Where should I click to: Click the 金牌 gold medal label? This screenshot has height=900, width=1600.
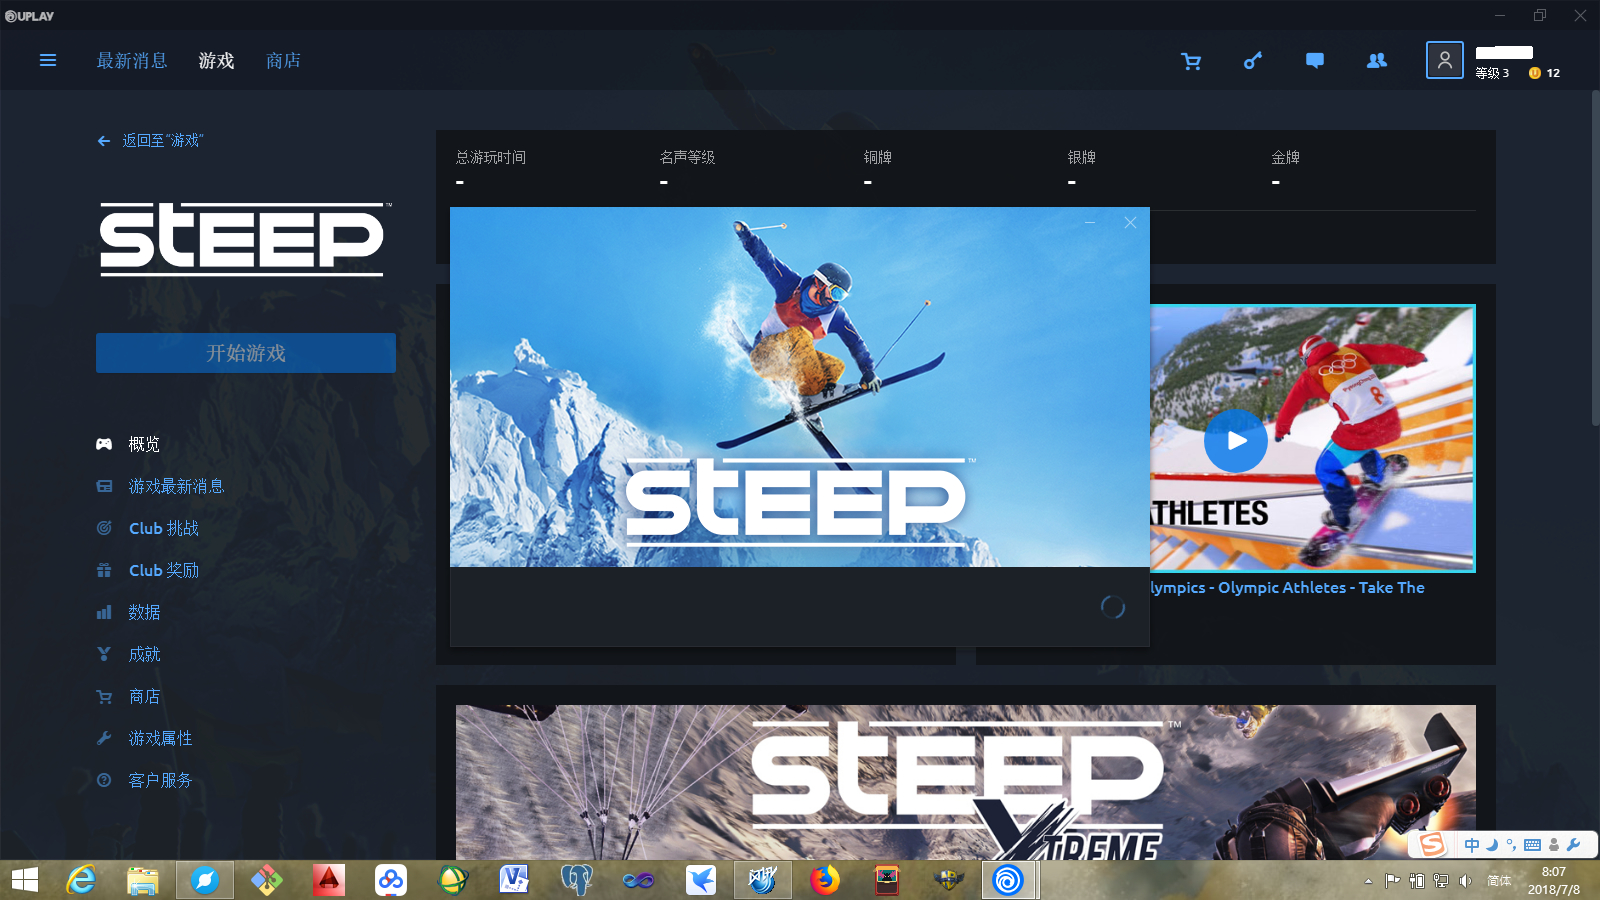tap(1286, 157)
